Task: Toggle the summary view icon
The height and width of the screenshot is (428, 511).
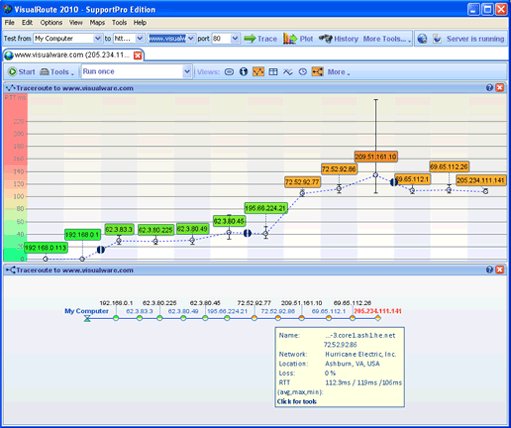Action: (229, 72)
